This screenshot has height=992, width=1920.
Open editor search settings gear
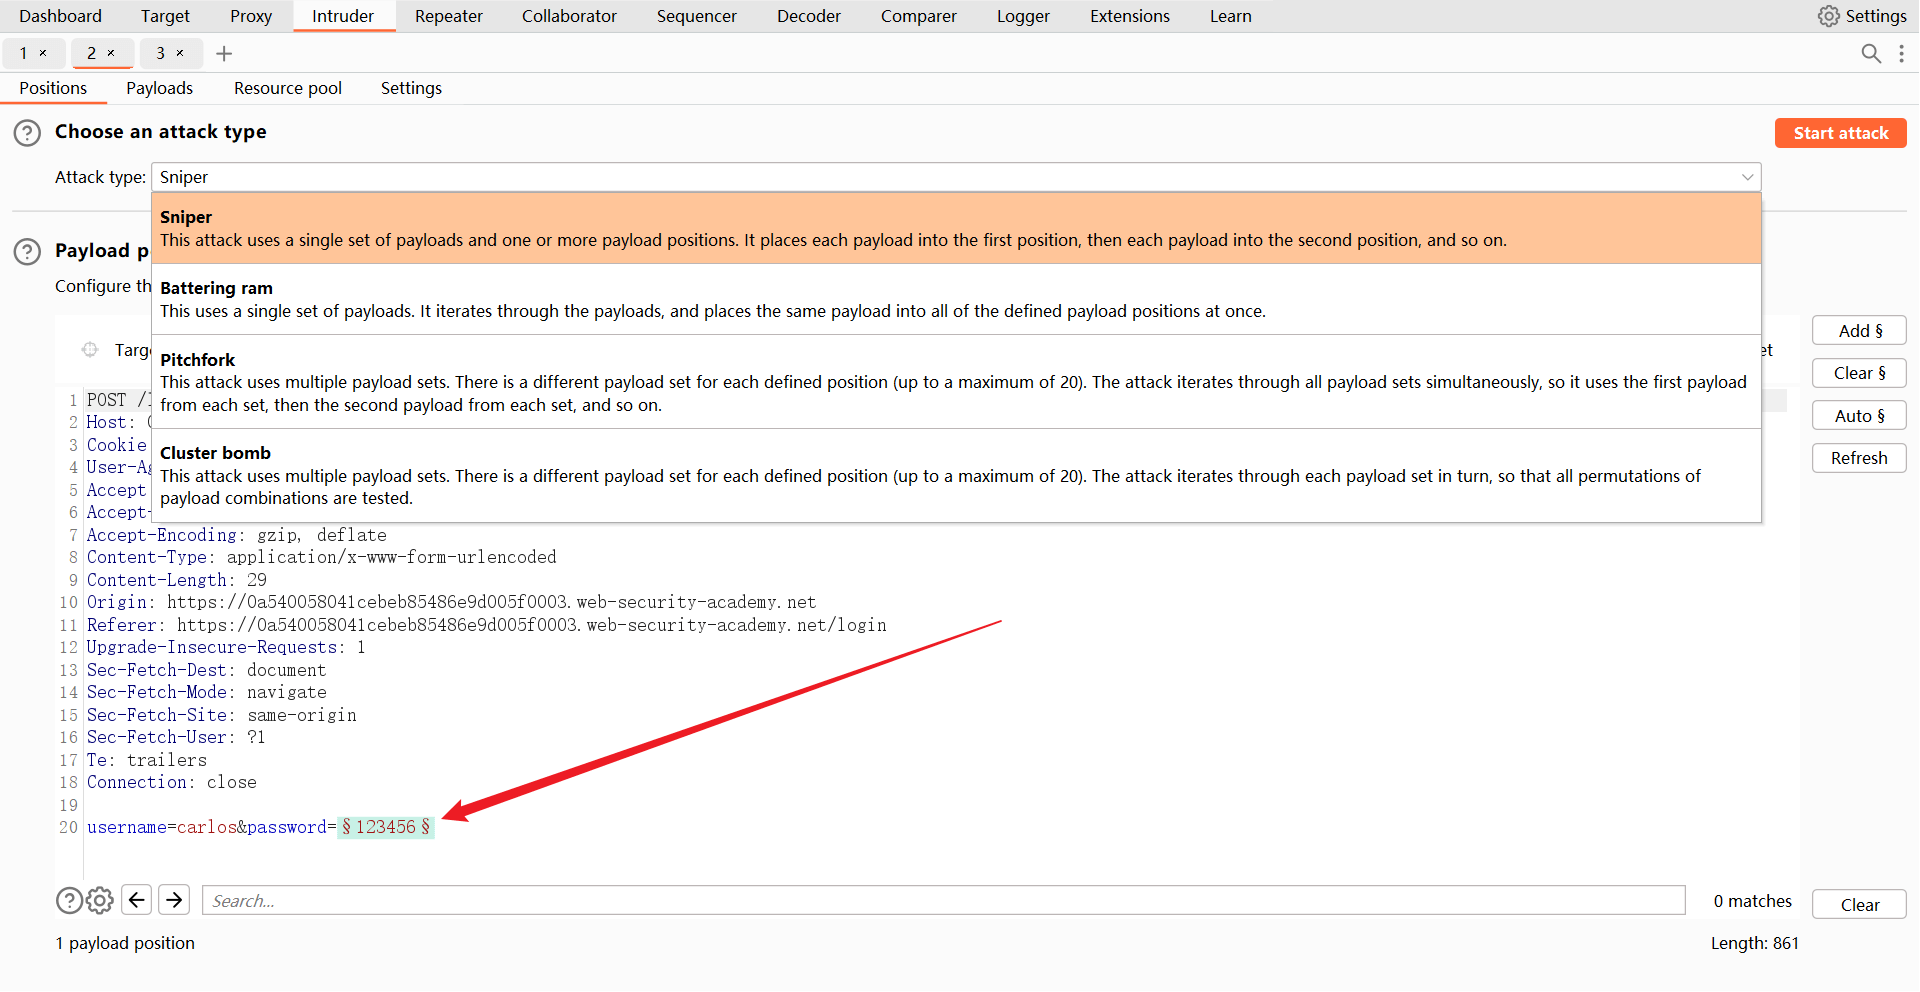99,901
